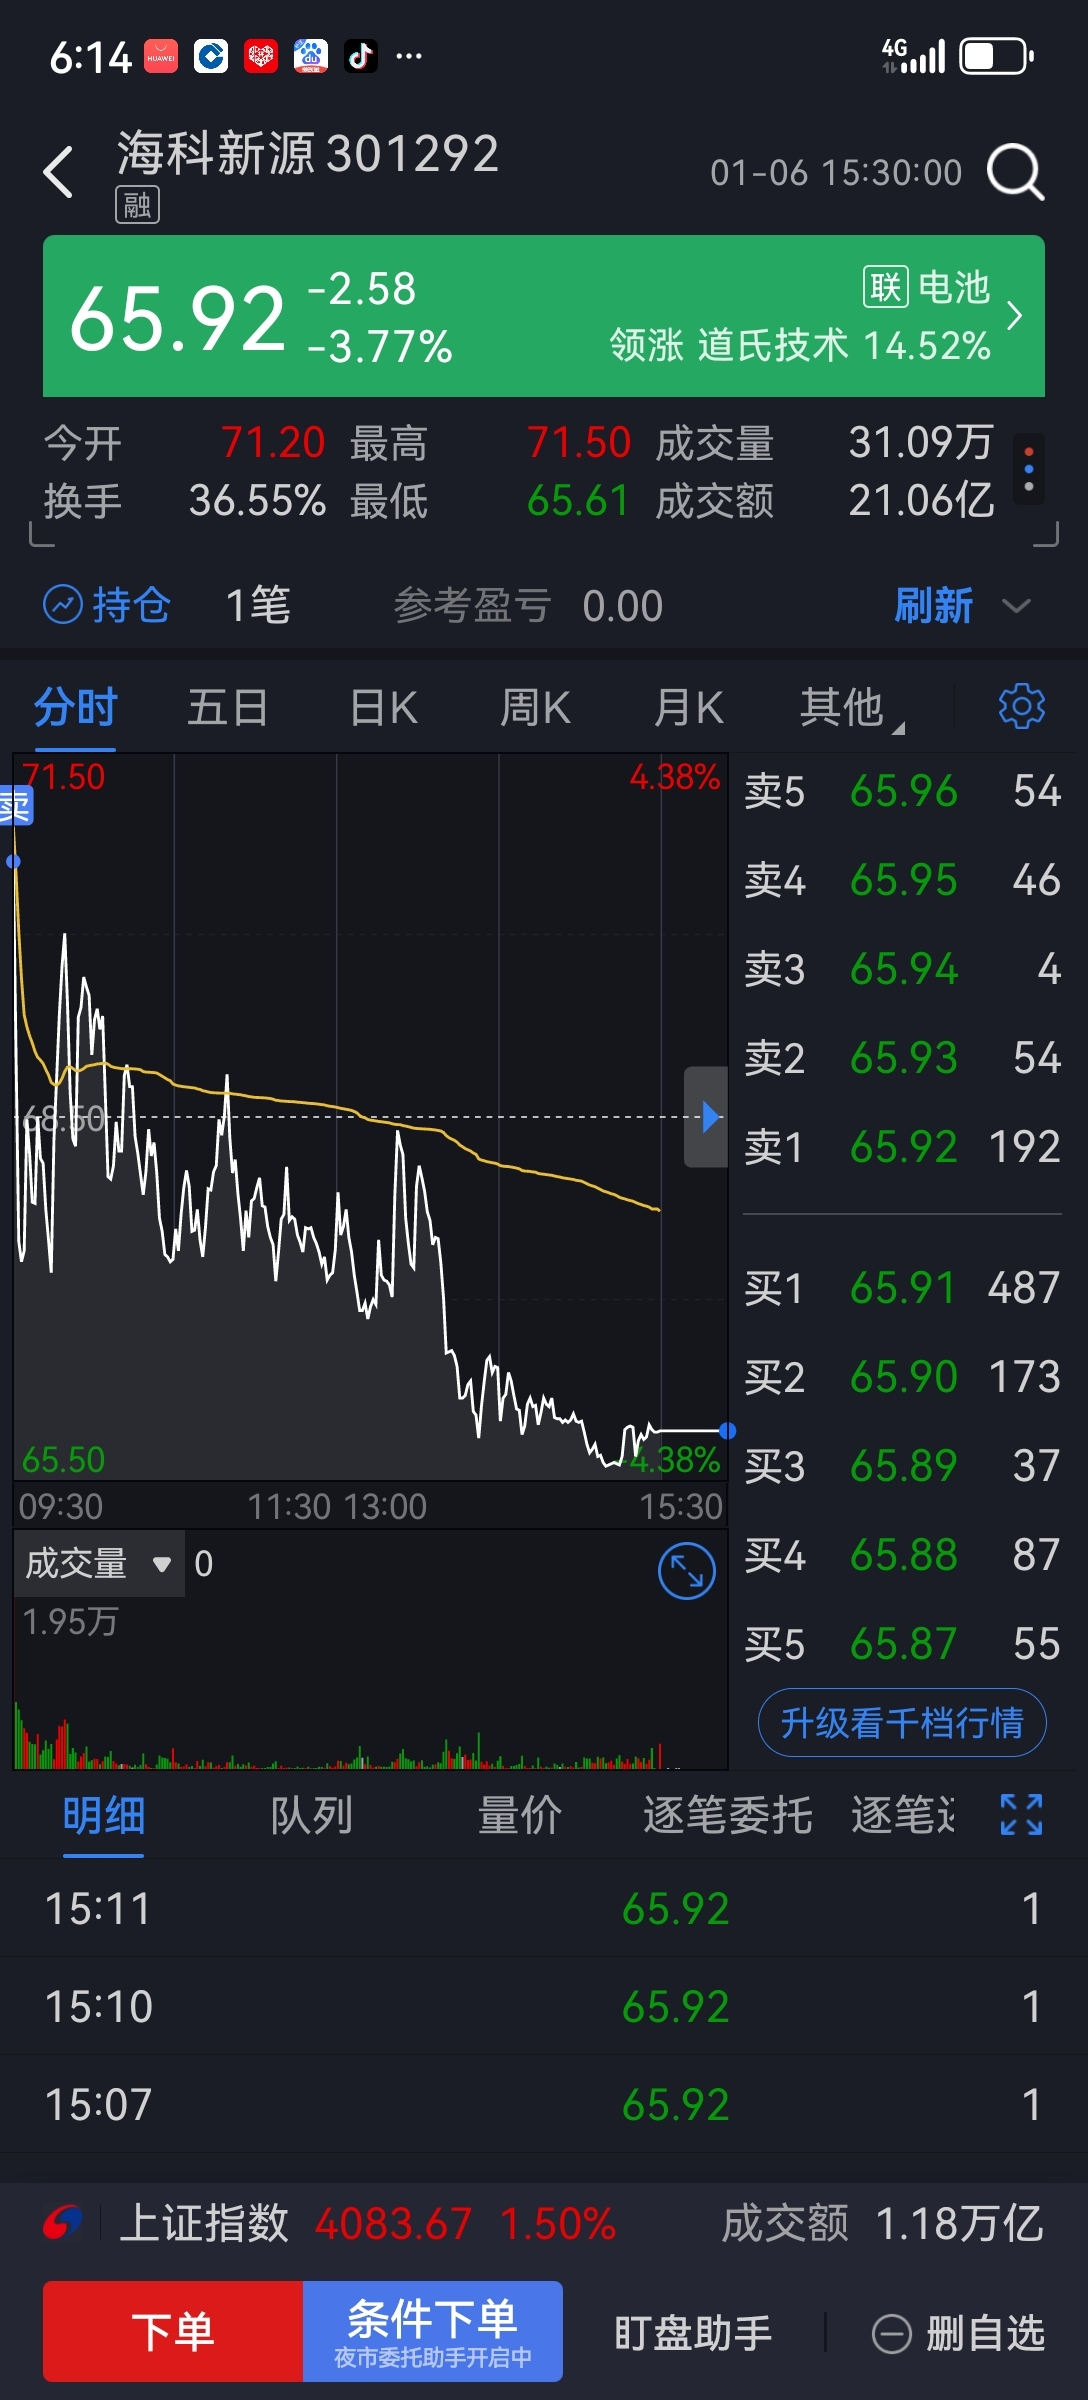
Task: Open the Baidu notification icon
Action: coord(310,56)
